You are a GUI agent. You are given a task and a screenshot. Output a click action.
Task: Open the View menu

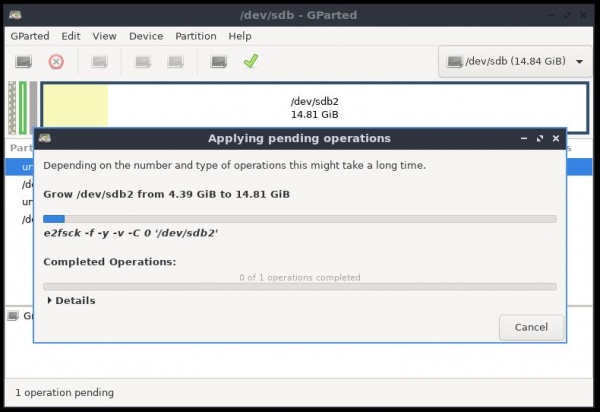tap(104, 36)
